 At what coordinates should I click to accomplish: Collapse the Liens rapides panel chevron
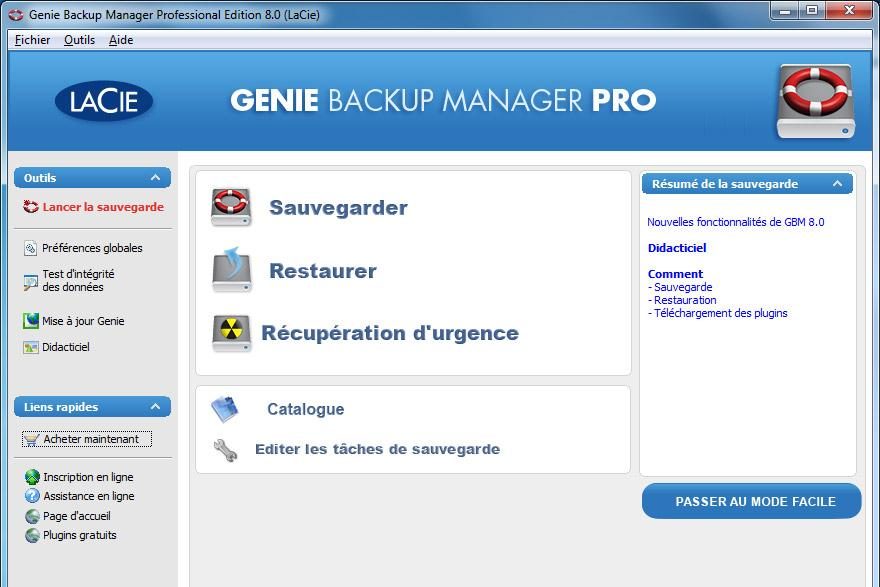(155, 407)
